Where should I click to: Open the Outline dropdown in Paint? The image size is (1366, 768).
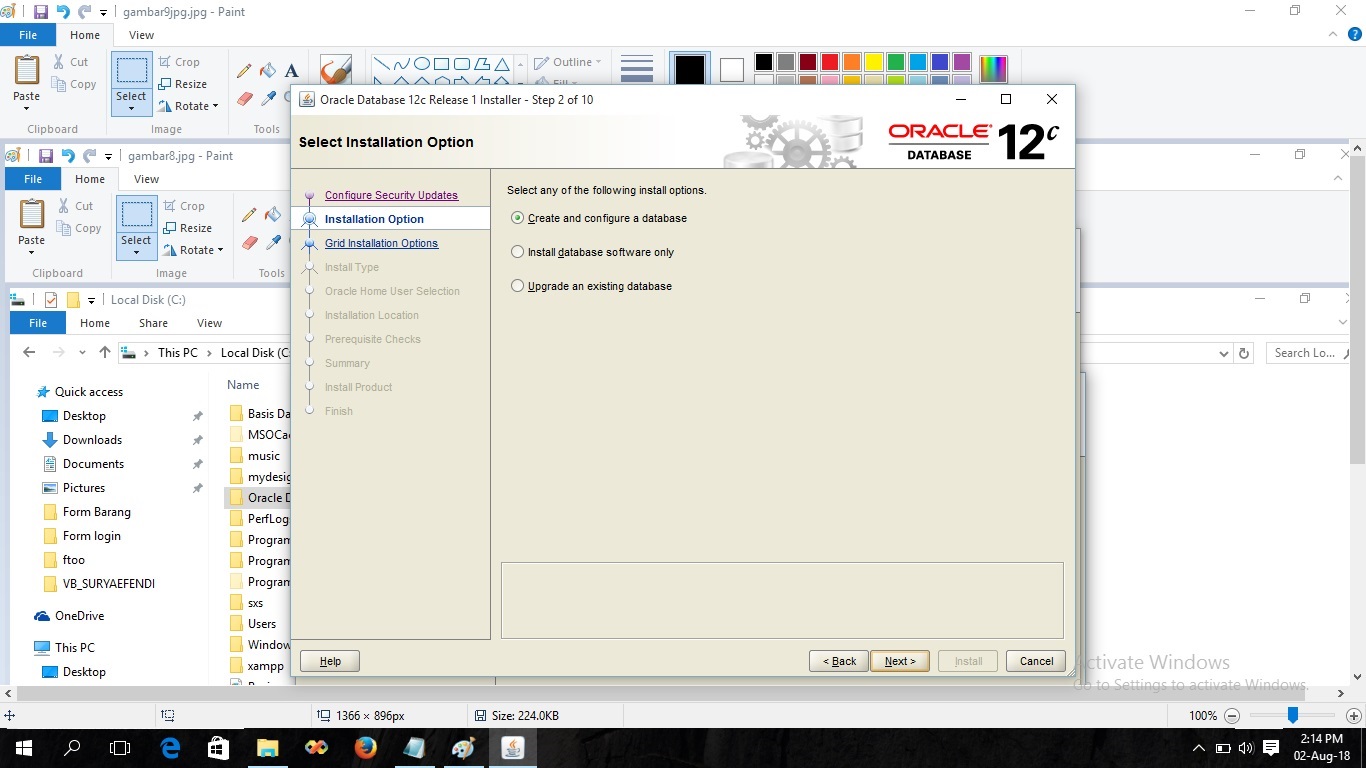(568, 61)
